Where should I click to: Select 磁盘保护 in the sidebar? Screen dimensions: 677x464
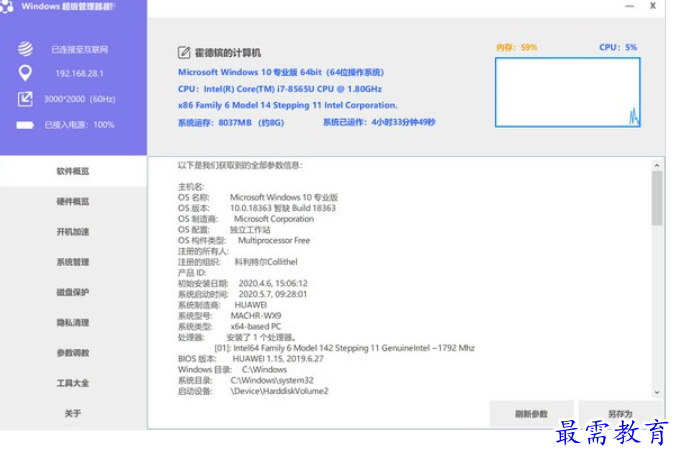point(73,292)
